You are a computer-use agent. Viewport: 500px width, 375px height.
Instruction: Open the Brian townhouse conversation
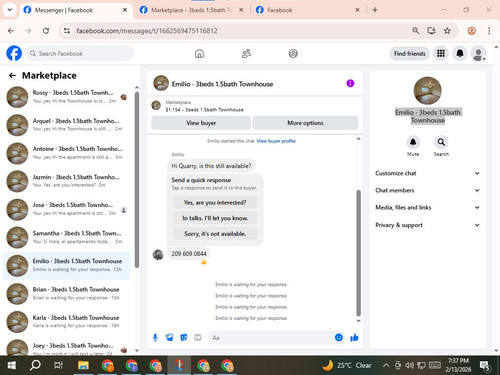(x=67, y=293)
